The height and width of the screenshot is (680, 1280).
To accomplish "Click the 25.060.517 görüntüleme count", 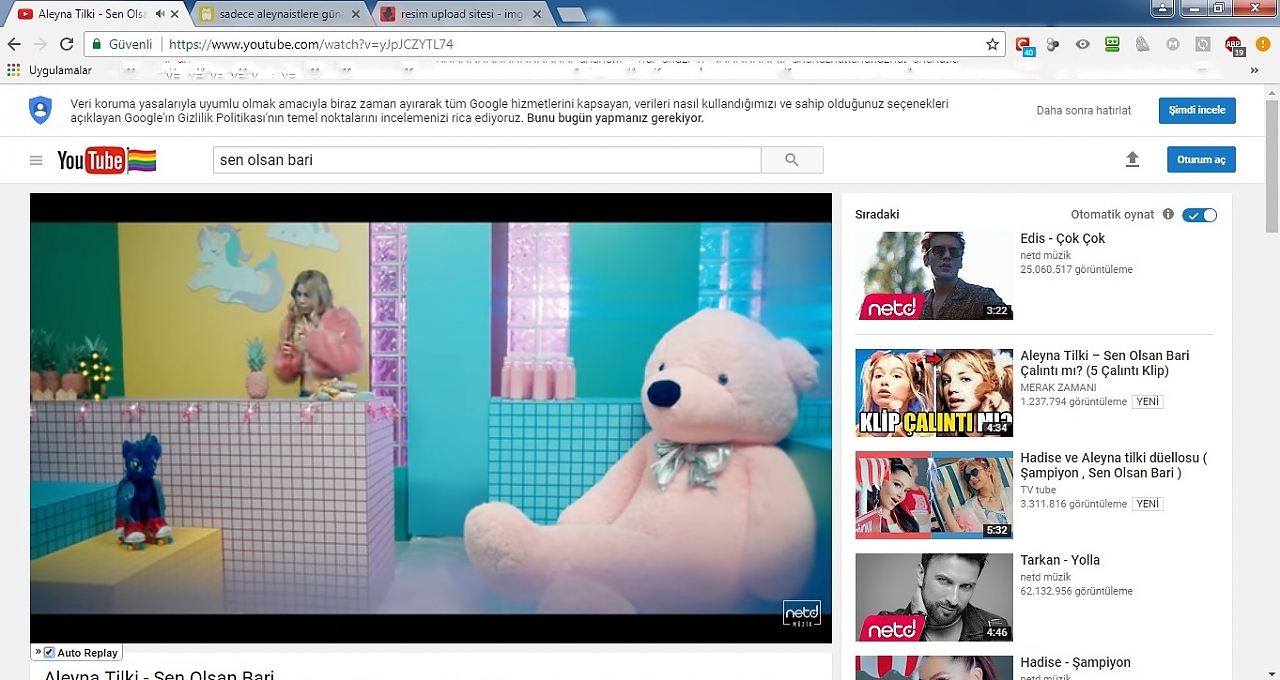I will (1076, 269).
